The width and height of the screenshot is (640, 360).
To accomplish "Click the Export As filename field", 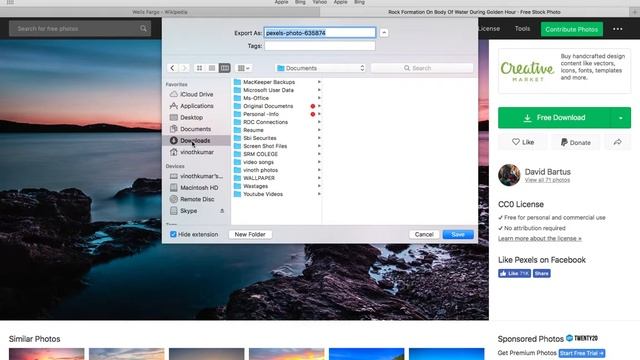I will 320,33.
